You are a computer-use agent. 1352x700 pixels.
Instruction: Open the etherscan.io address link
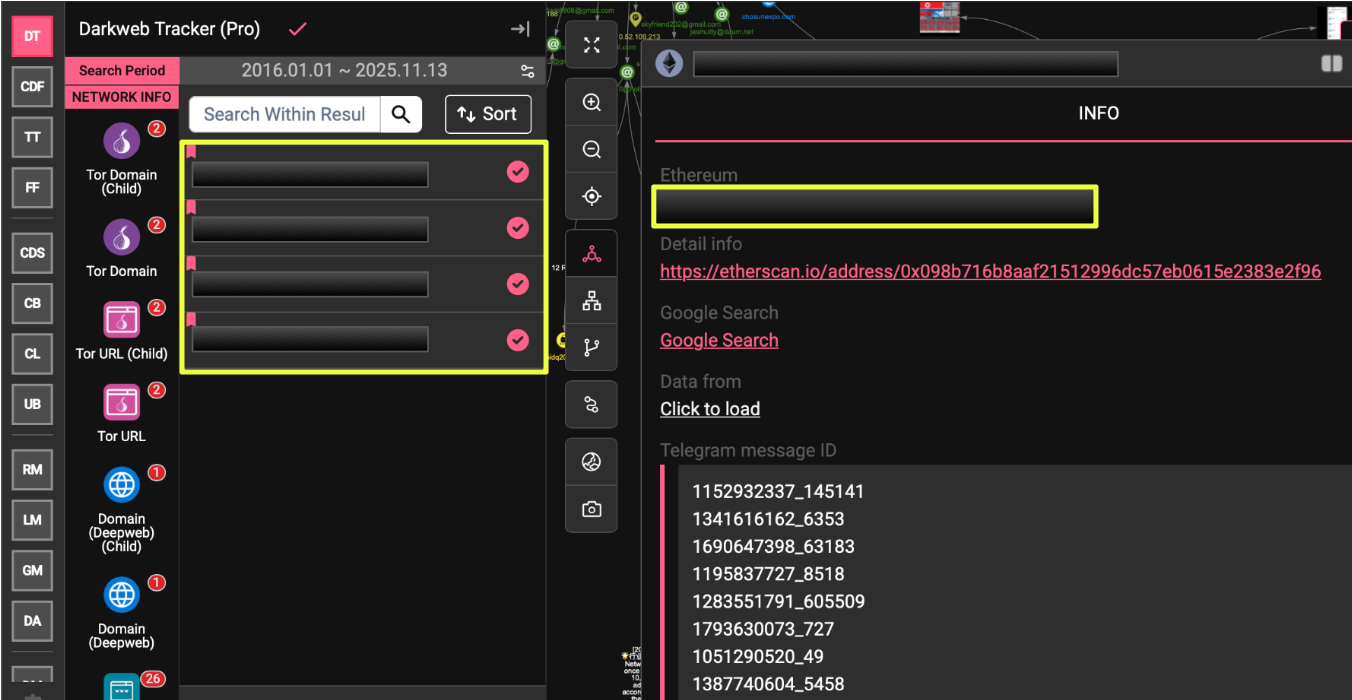click(990, 271)
